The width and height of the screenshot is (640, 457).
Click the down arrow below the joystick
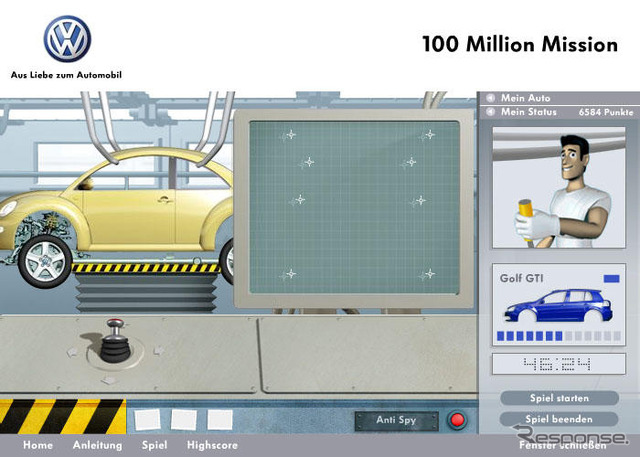[109, 380]
